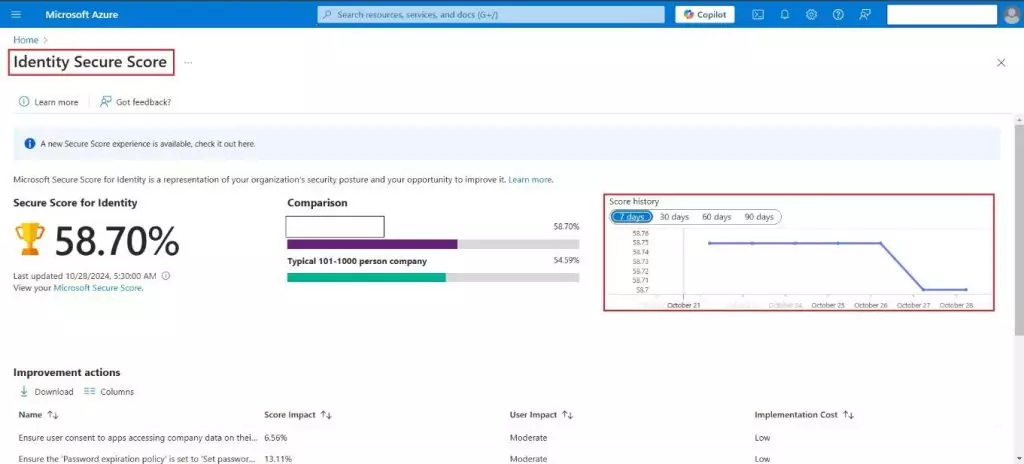The height and width of the screenshot is (464, 1024).
Task: Launch Copilot from the top bar
Action: (x=705, y=14)
